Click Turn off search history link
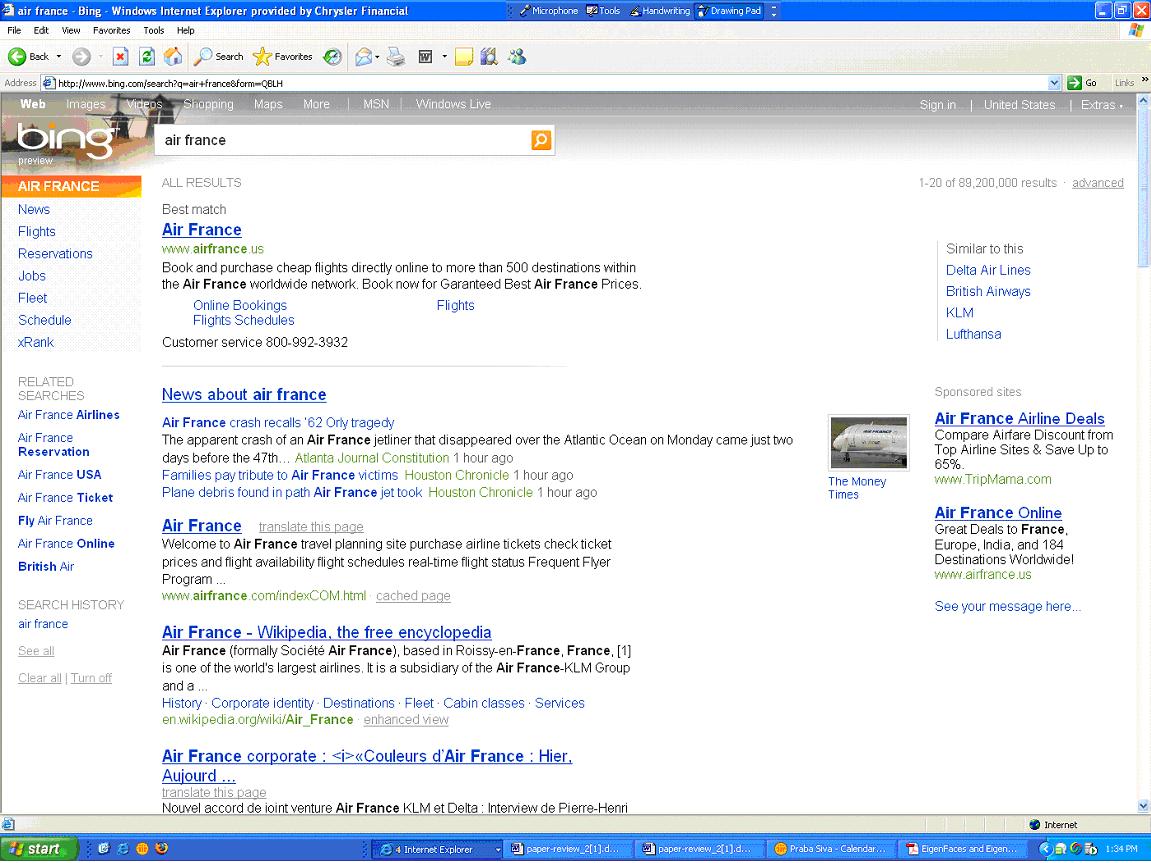The height and width of the screenshot is (863, 1151). (91, 678)
